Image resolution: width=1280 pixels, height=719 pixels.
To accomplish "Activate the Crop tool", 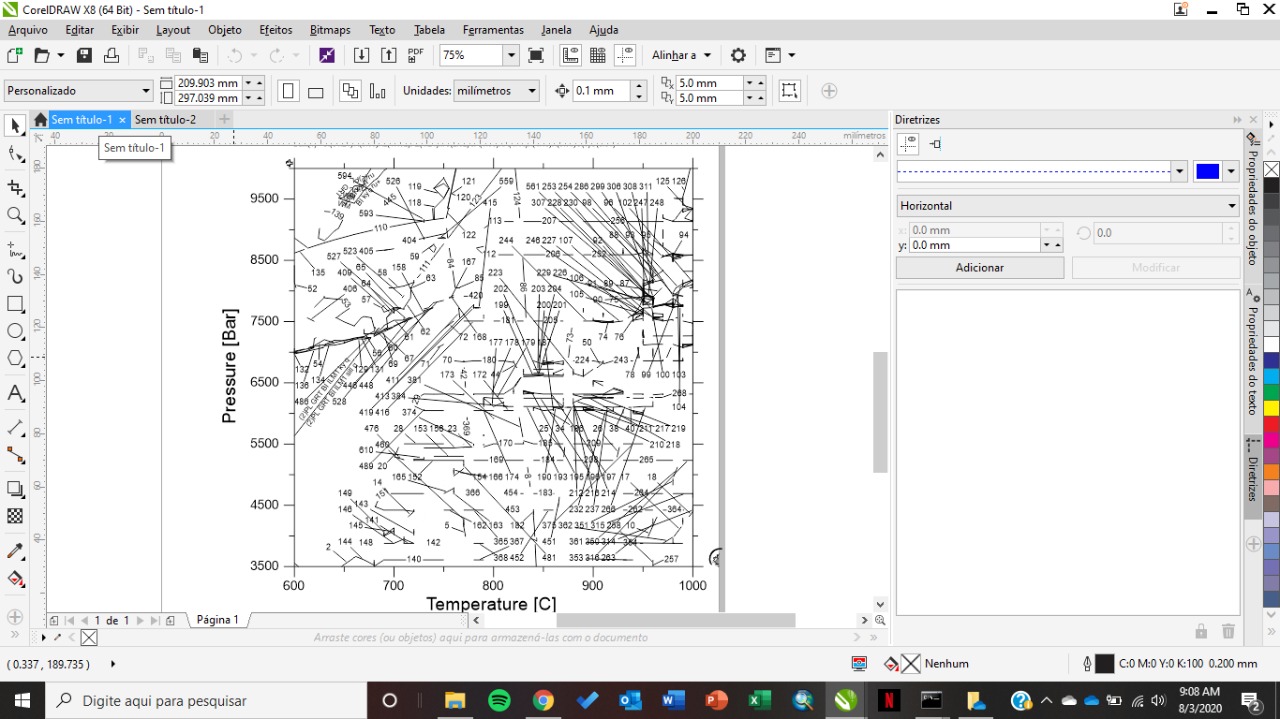I will pyautogui.click(x=15, y=188).
